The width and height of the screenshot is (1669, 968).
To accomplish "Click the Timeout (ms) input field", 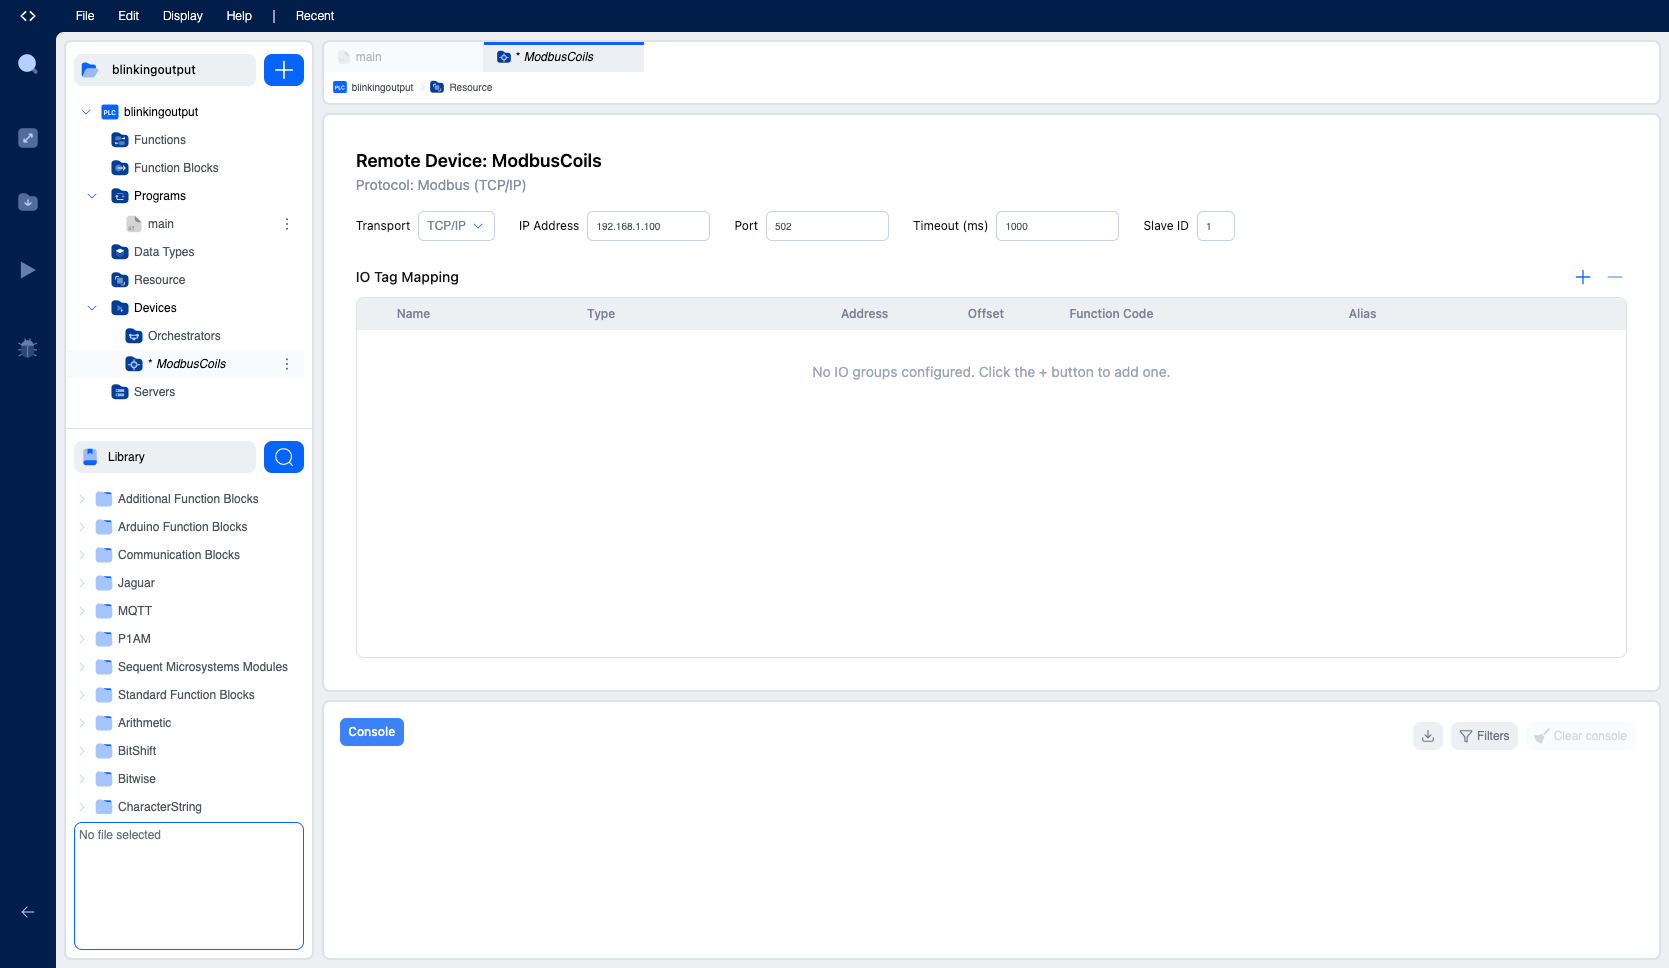I will tap(1057, 226).
